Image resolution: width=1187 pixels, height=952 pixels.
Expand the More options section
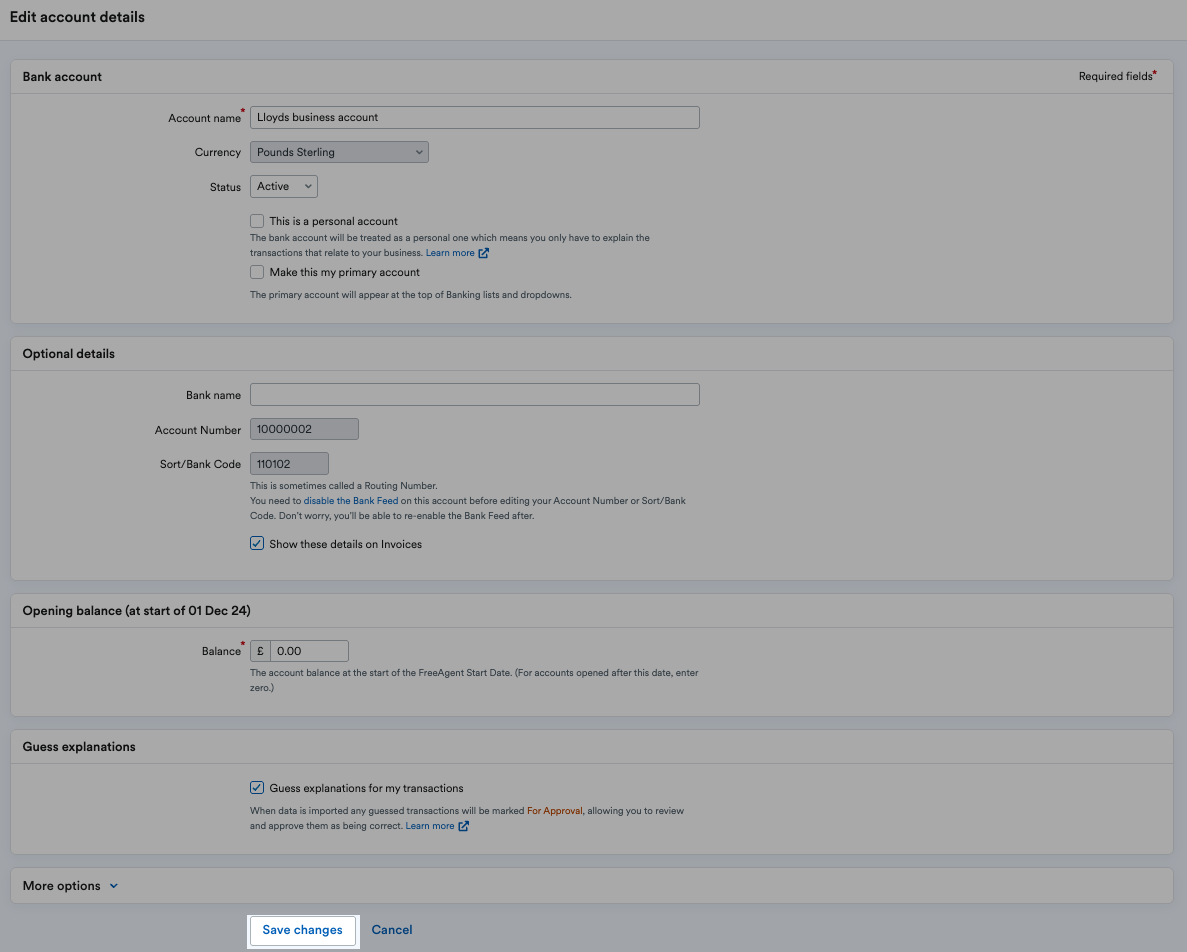(x=70, y=885)
